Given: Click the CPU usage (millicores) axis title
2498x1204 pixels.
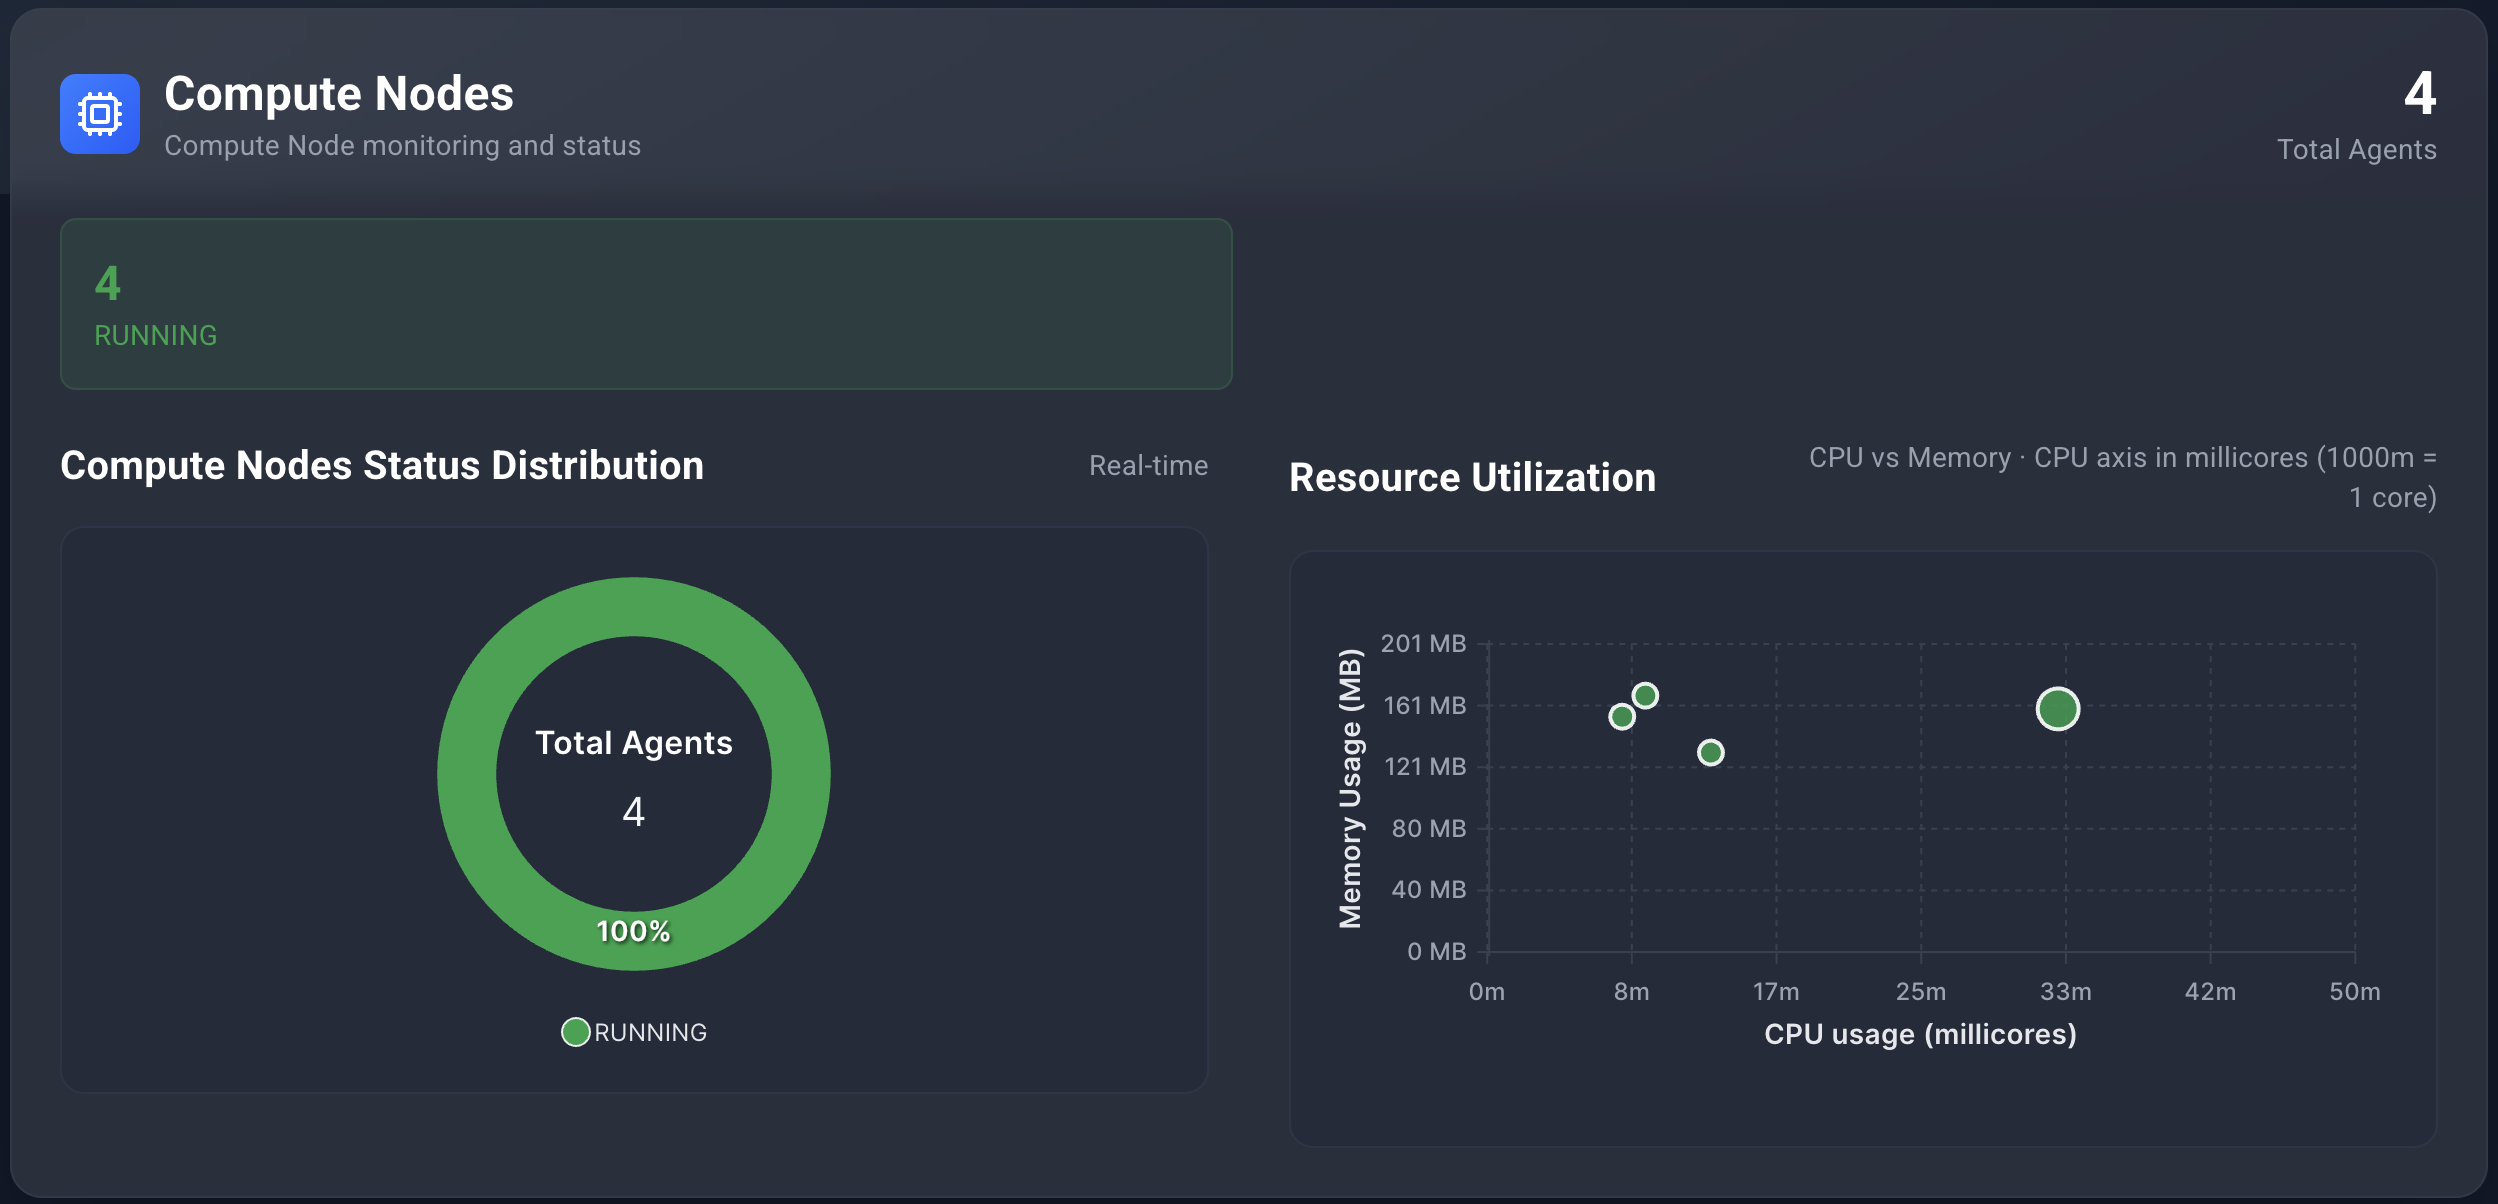Looking at the screenshot, I should pos(1920,1034).
